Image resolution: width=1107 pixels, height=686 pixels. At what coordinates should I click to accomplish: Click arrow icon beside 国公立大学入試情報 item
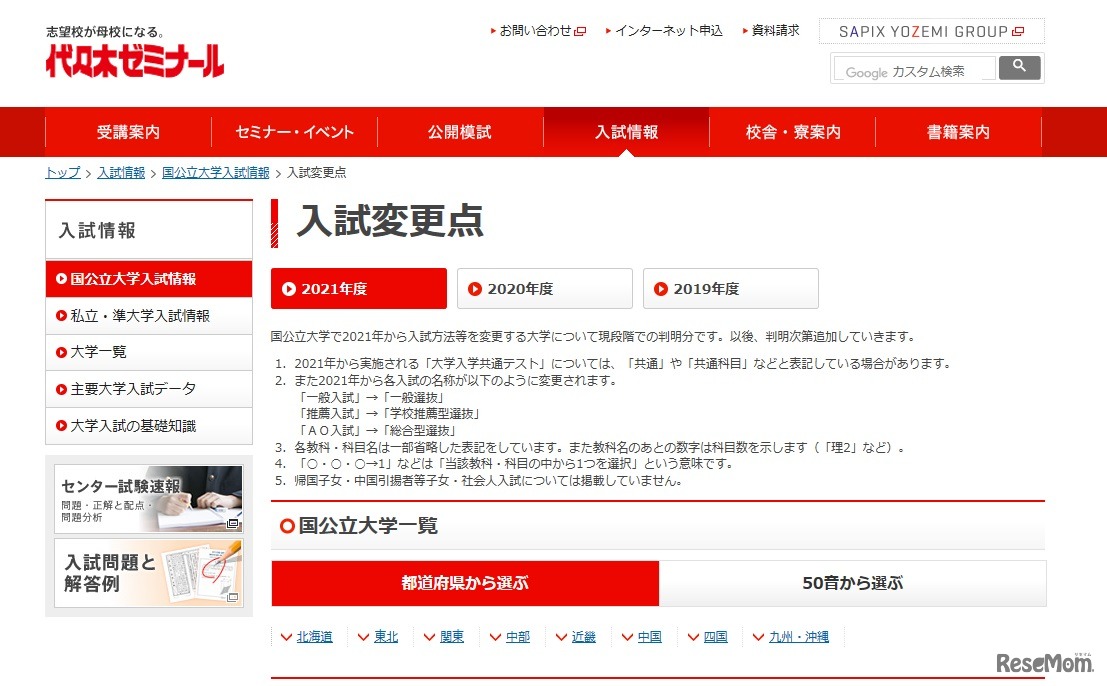click(61, 279)
